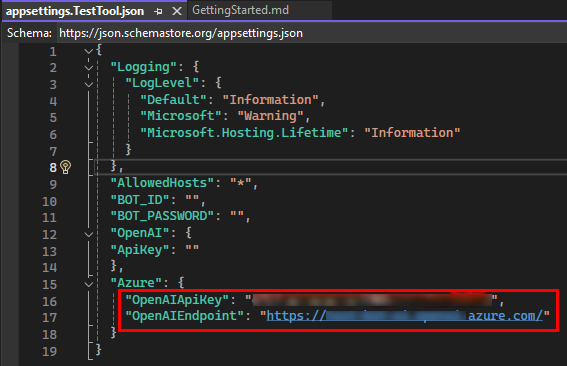Click the "BOT_ID" key
Viewport: 567px width, 366px height.
point(140,200)
